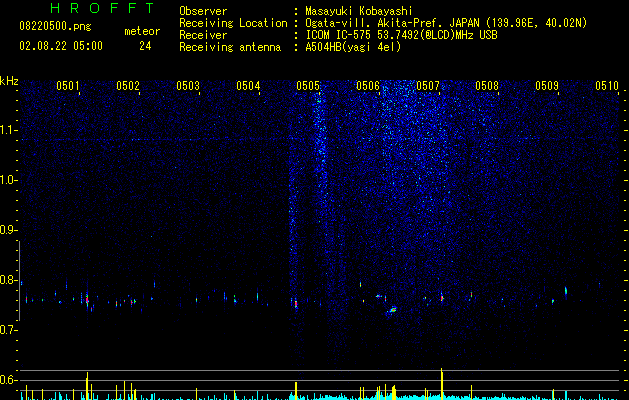Viewport: 629px width, 400px height.
Task: Click the 0508 time marker
Action: pos(487,86)
